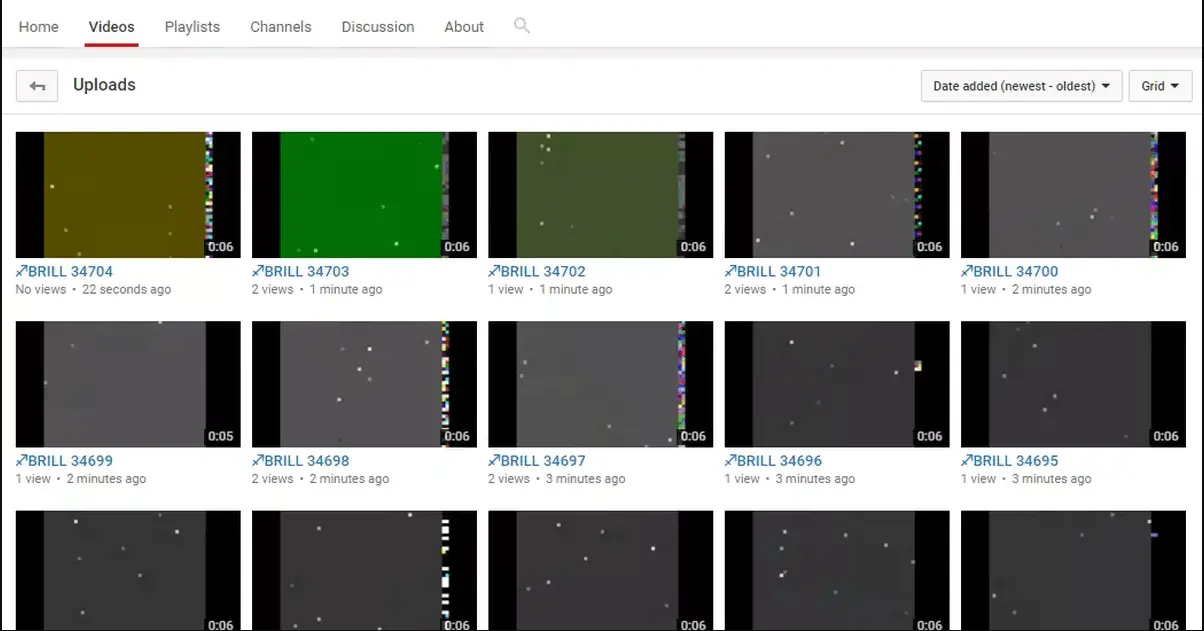
Task: Click the back arrow button beside Uploads
Action: pos(37,86)
